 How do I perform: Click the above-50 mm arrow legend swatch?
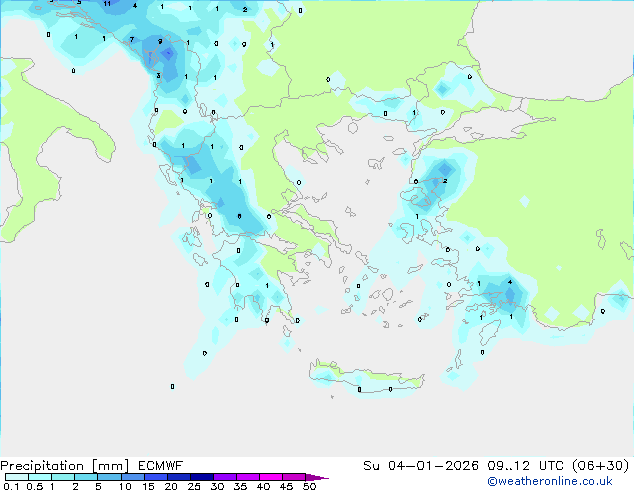pos(315,478)
